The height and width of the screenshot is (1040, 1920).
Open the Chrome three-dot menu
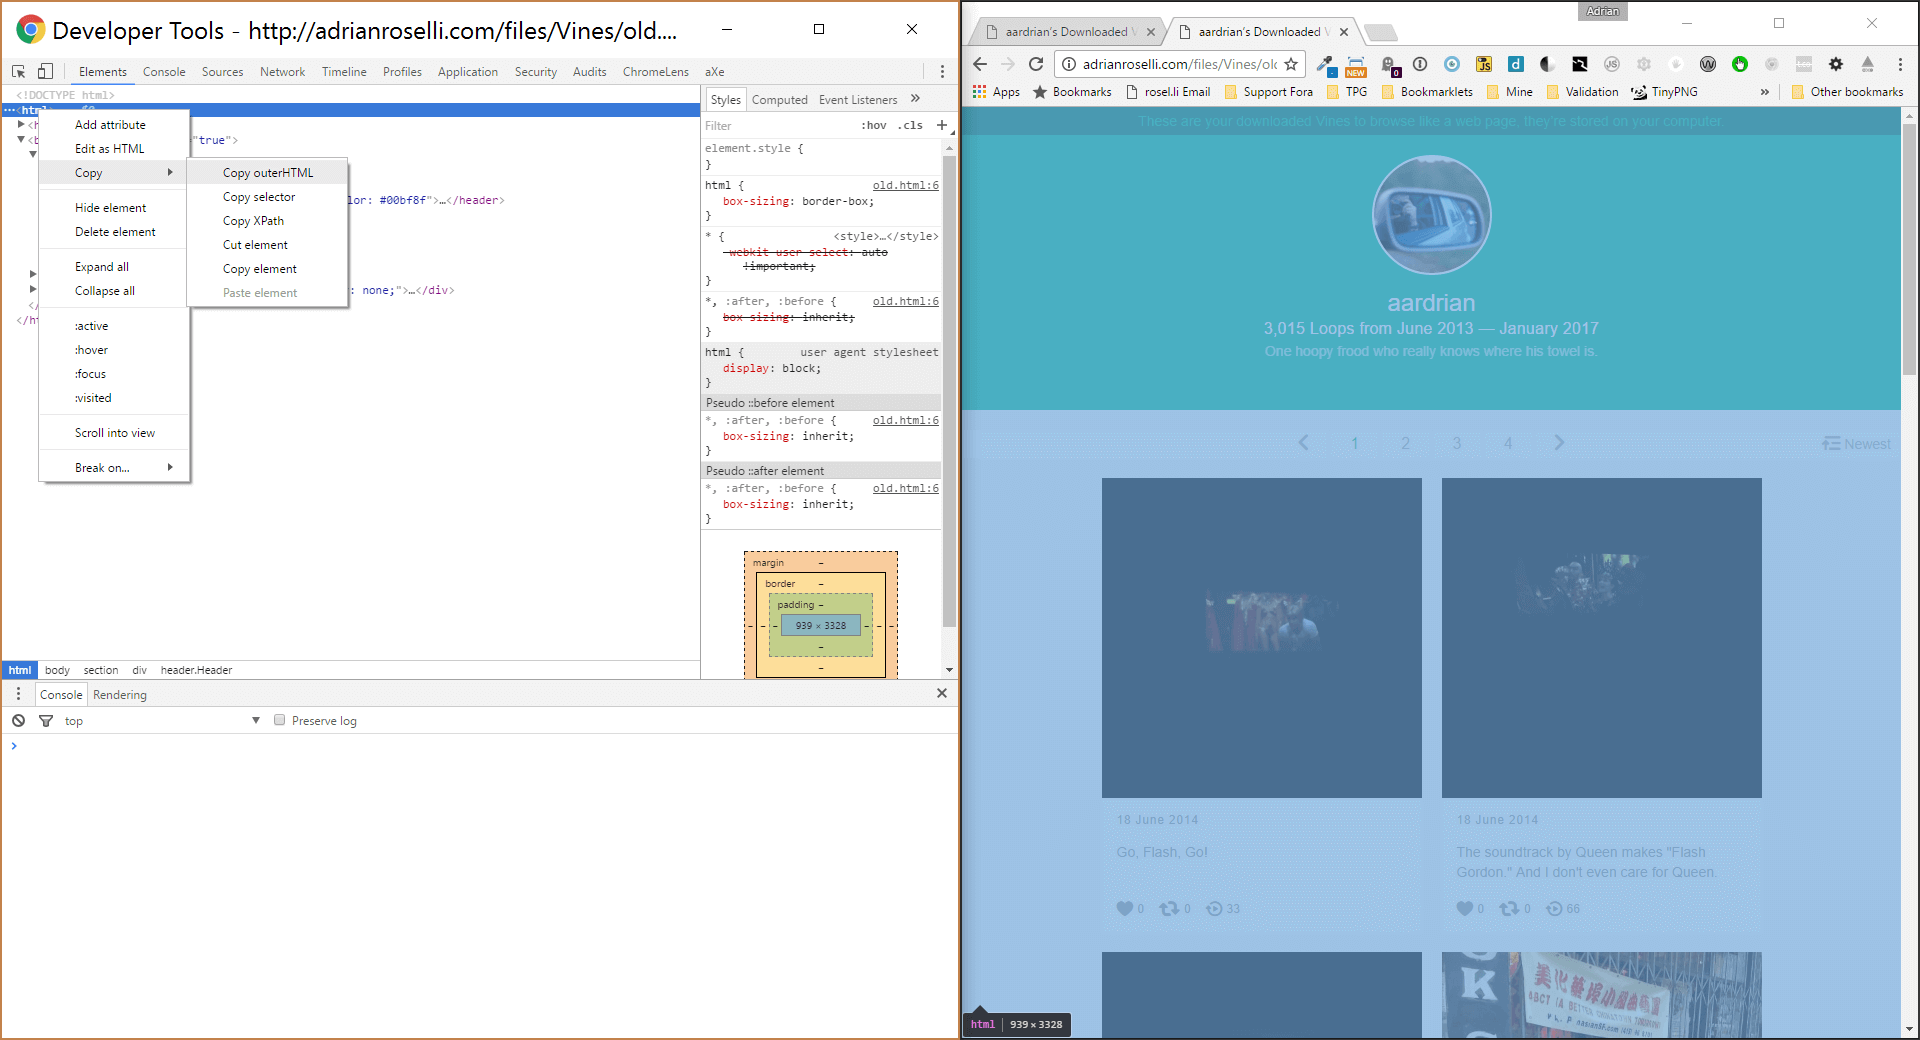click(x=1900, y=64)
